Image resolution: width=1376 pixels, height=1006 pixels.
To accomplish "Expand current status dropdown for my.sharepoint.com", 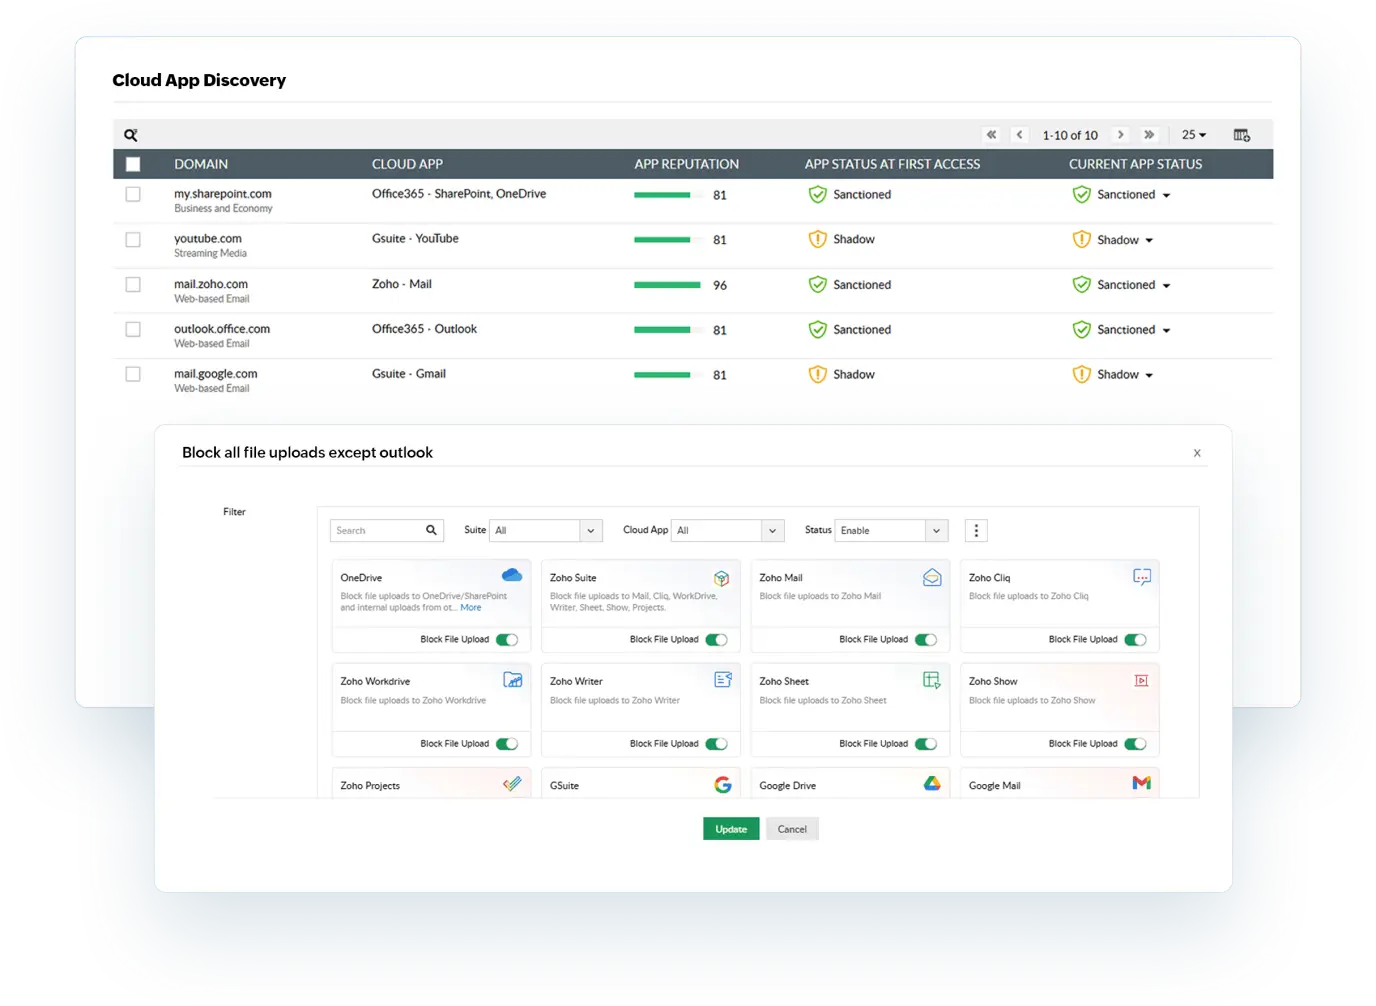I will click(x=1166, y=196).
